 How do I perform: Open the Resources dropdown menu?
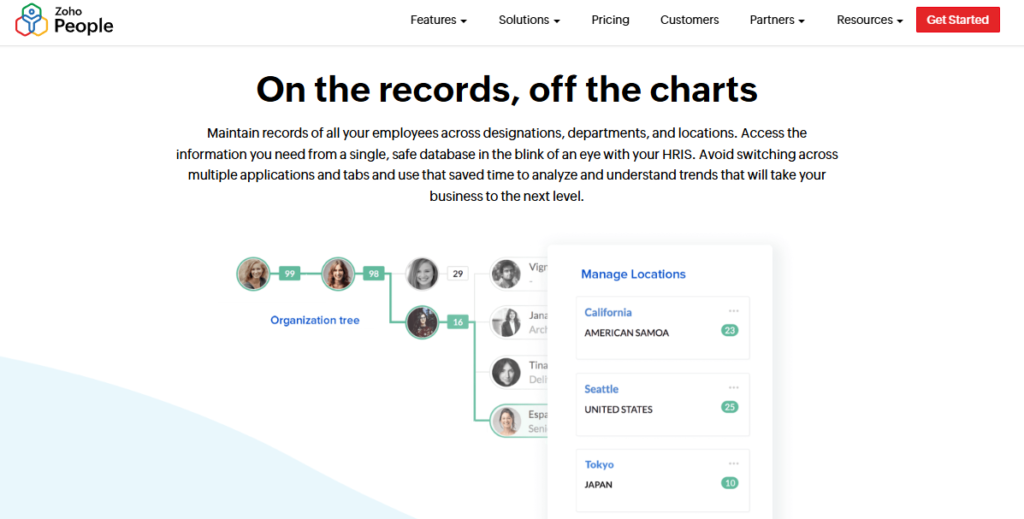pos(869,20)
